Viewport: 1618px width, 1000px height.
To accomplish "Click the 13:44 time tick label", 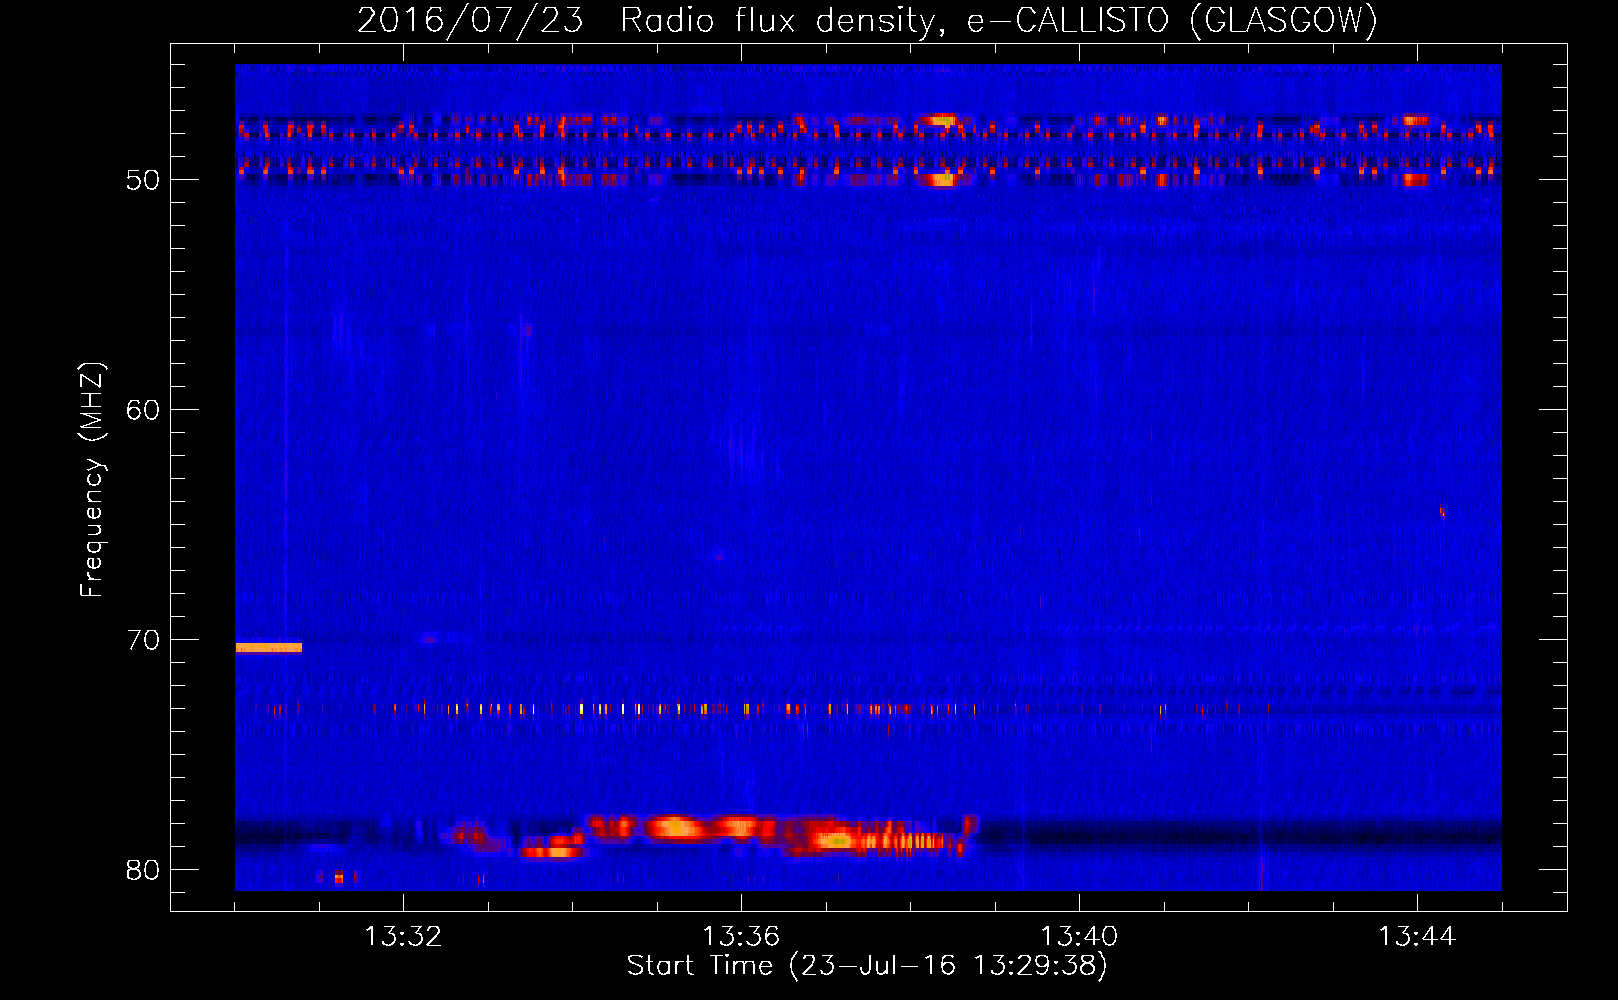I will [1417, 937].
